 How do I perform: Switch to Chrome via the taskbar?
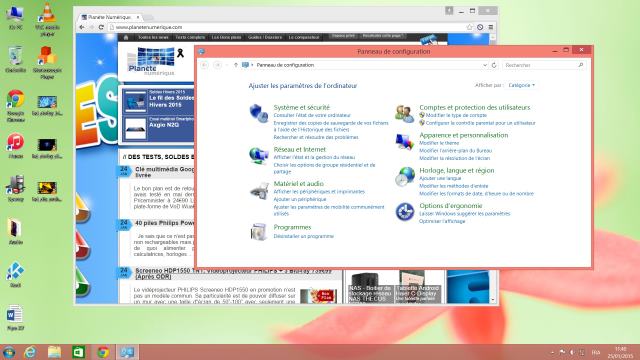click(102, 352)
